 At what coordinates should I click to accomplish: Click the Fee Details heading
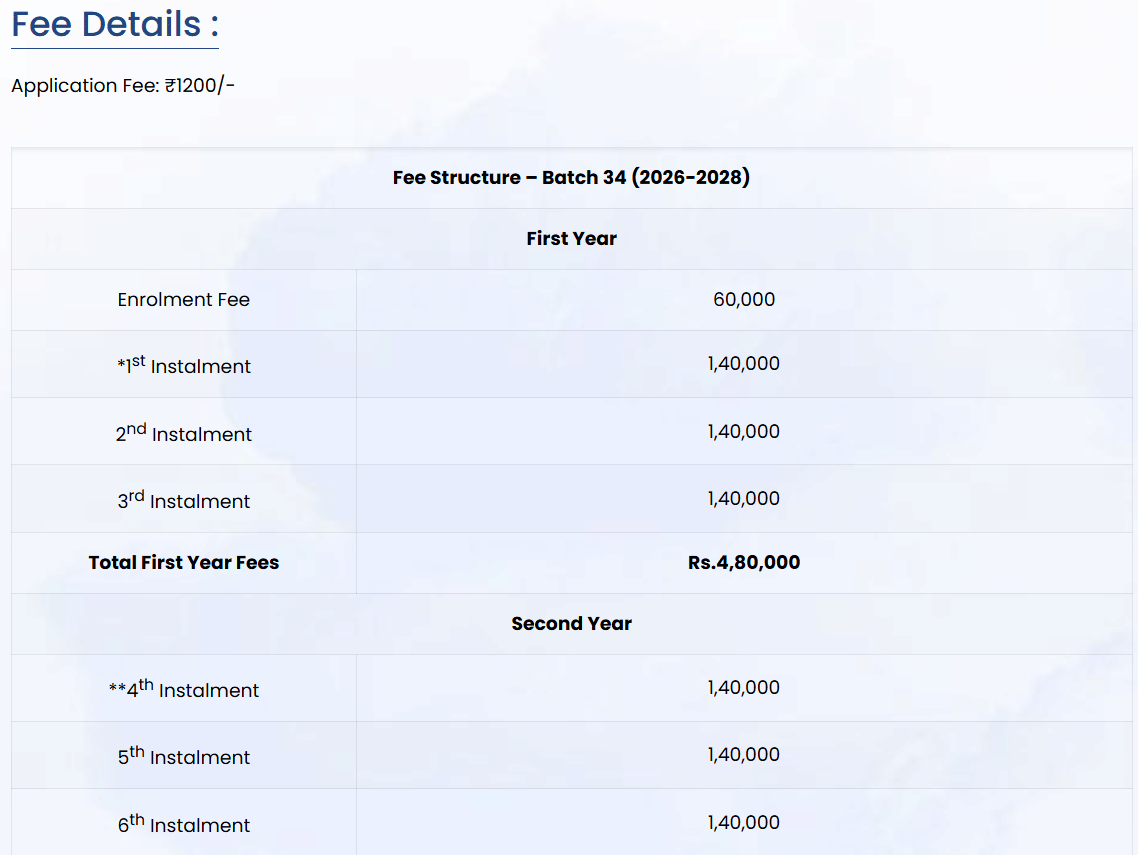[114, 24]
